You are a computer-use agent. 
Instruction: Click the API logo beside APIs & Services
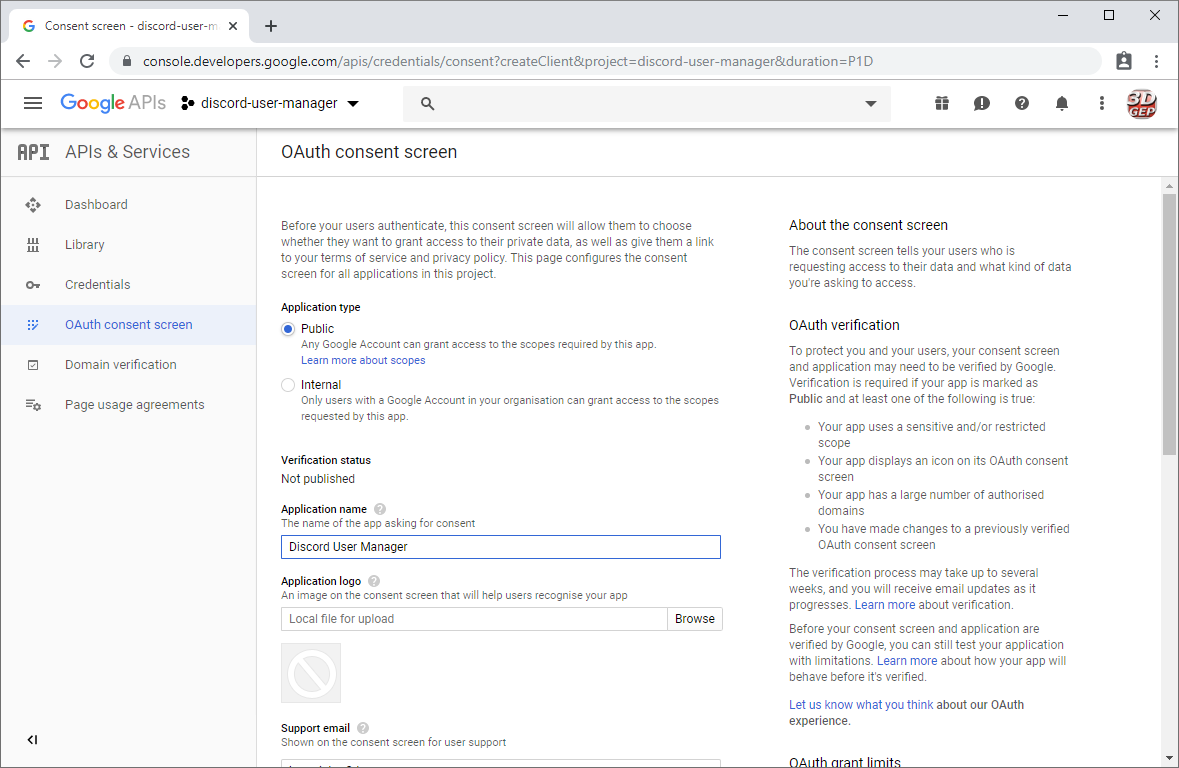(x=33, y=152)
